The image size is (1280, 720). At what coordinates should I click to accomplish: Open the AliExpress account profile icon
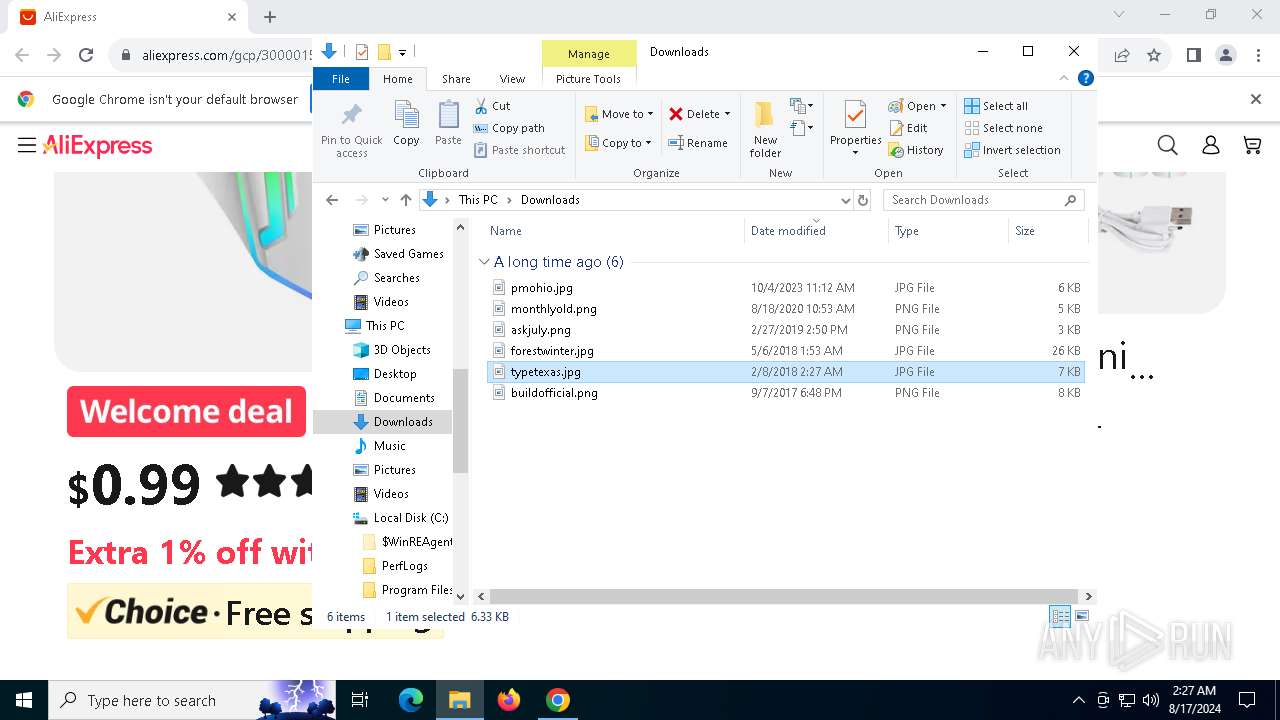tap(1210, 146)
